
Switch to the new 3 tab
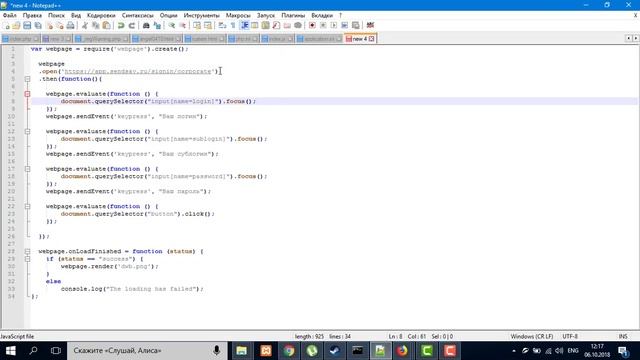click(x=57, y=39)
